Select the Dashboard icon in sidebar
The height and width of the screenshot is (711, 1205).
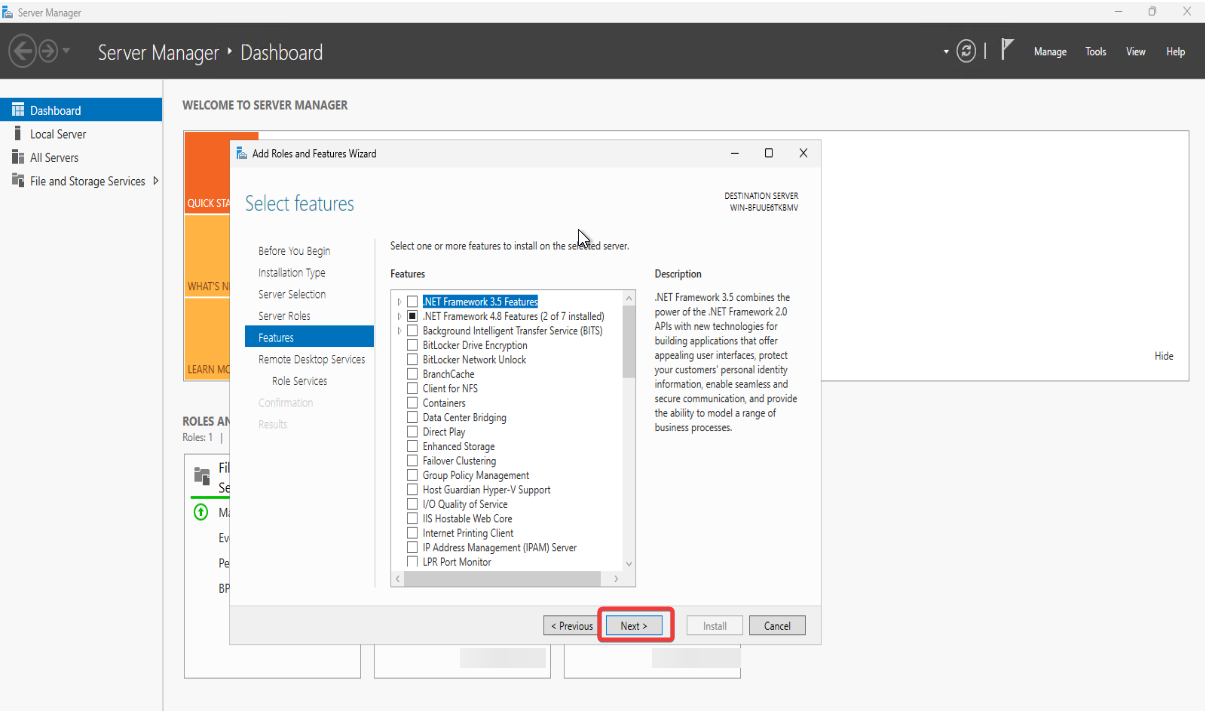click(17, 110)
